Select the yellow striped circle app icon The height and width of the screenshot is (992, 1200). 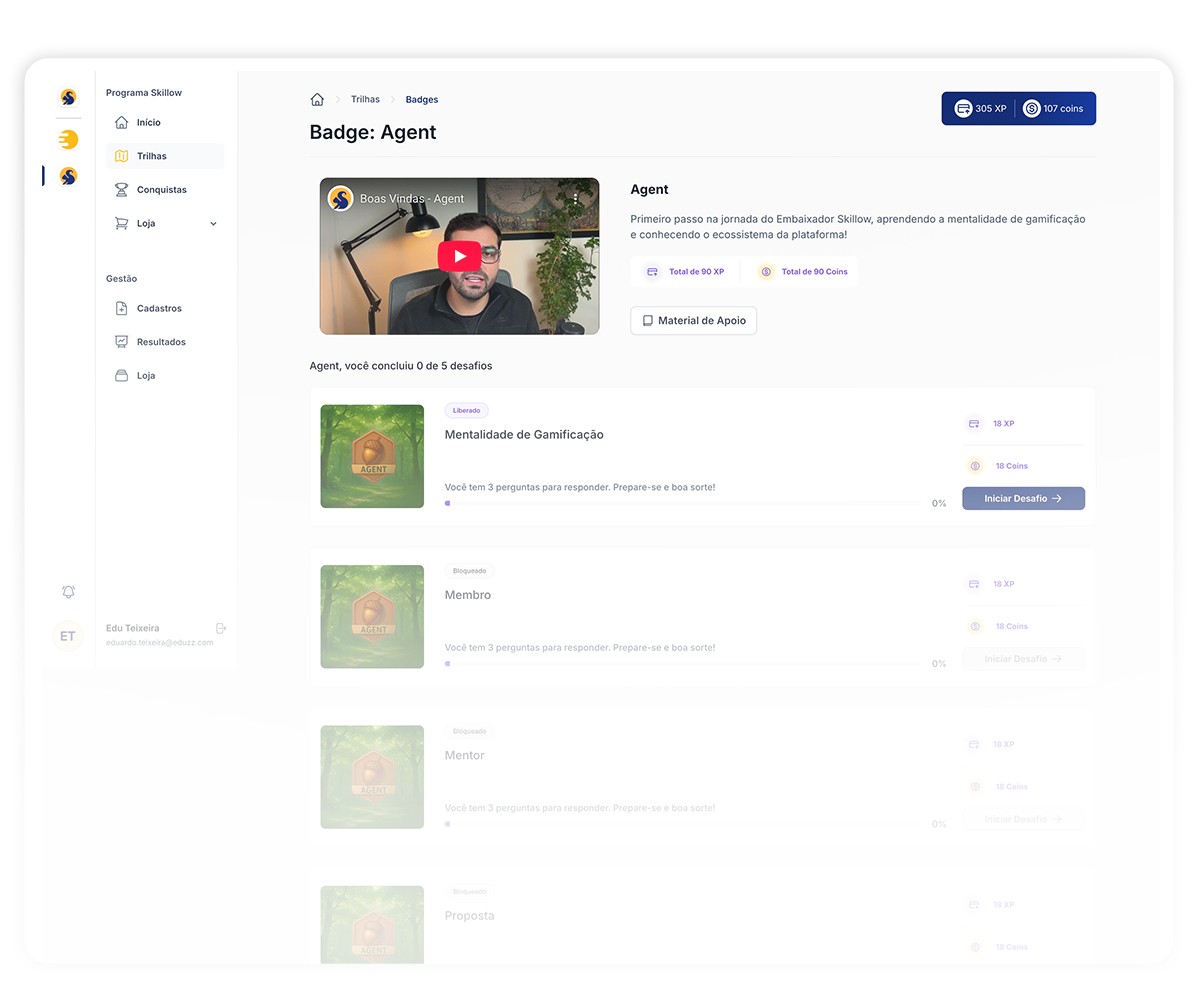point(68,139)
